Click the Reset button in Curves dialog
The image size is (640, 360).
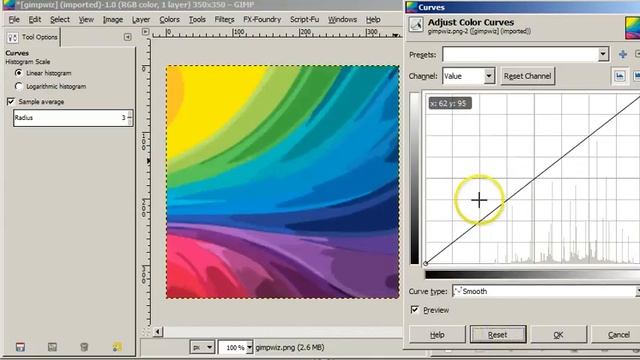pyautogui.click(x=498, y=335)
